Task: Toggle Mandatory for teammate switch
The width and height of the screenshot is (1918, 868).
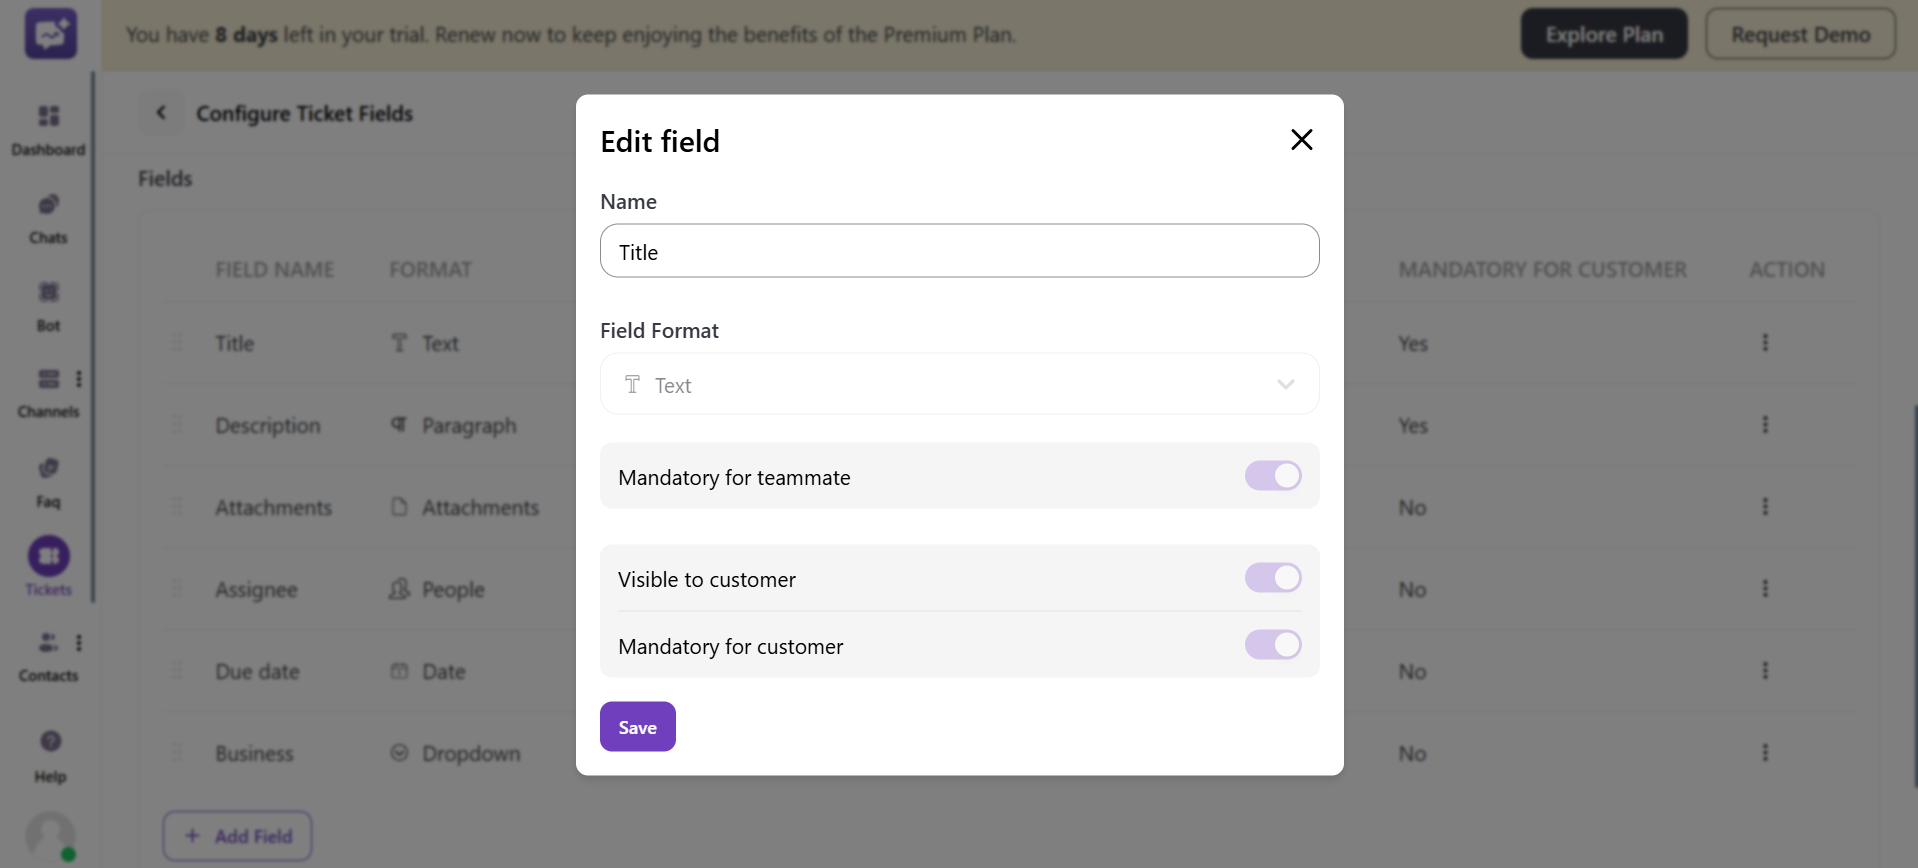Action: click(1272, 476)
